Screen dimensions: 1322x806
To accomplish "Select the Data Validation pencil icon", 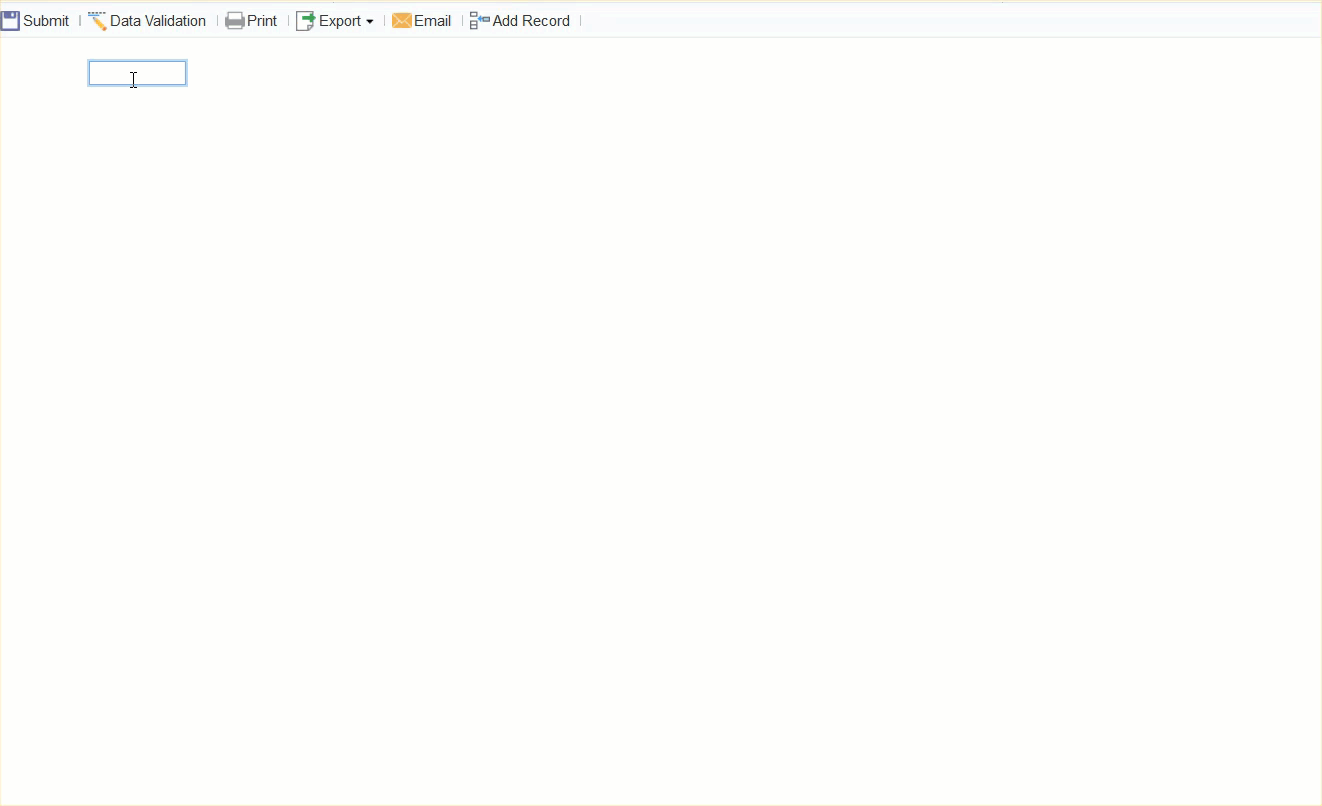I will (x=97, y=20).
